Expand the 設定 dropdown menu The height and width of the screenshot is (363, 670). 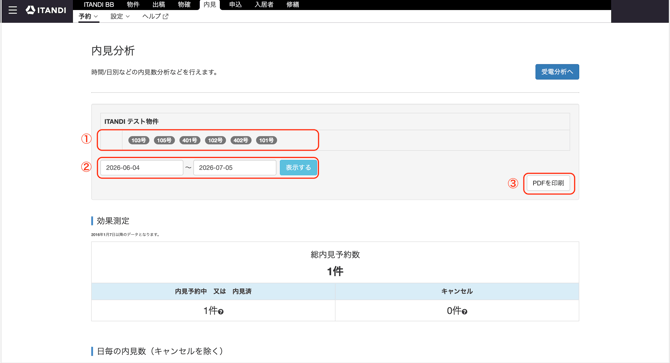[120, 16]
